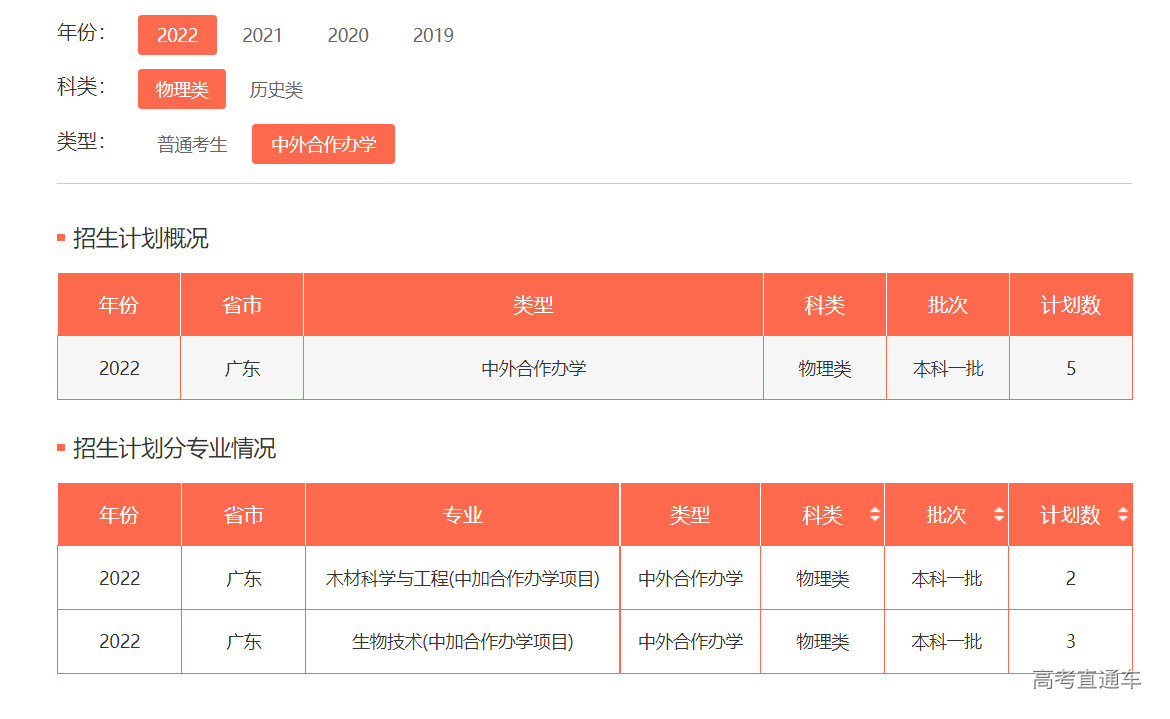Select 物理类 subject category
The image size is (1170, 719).
pyautogui.click(x=182, y=89)
